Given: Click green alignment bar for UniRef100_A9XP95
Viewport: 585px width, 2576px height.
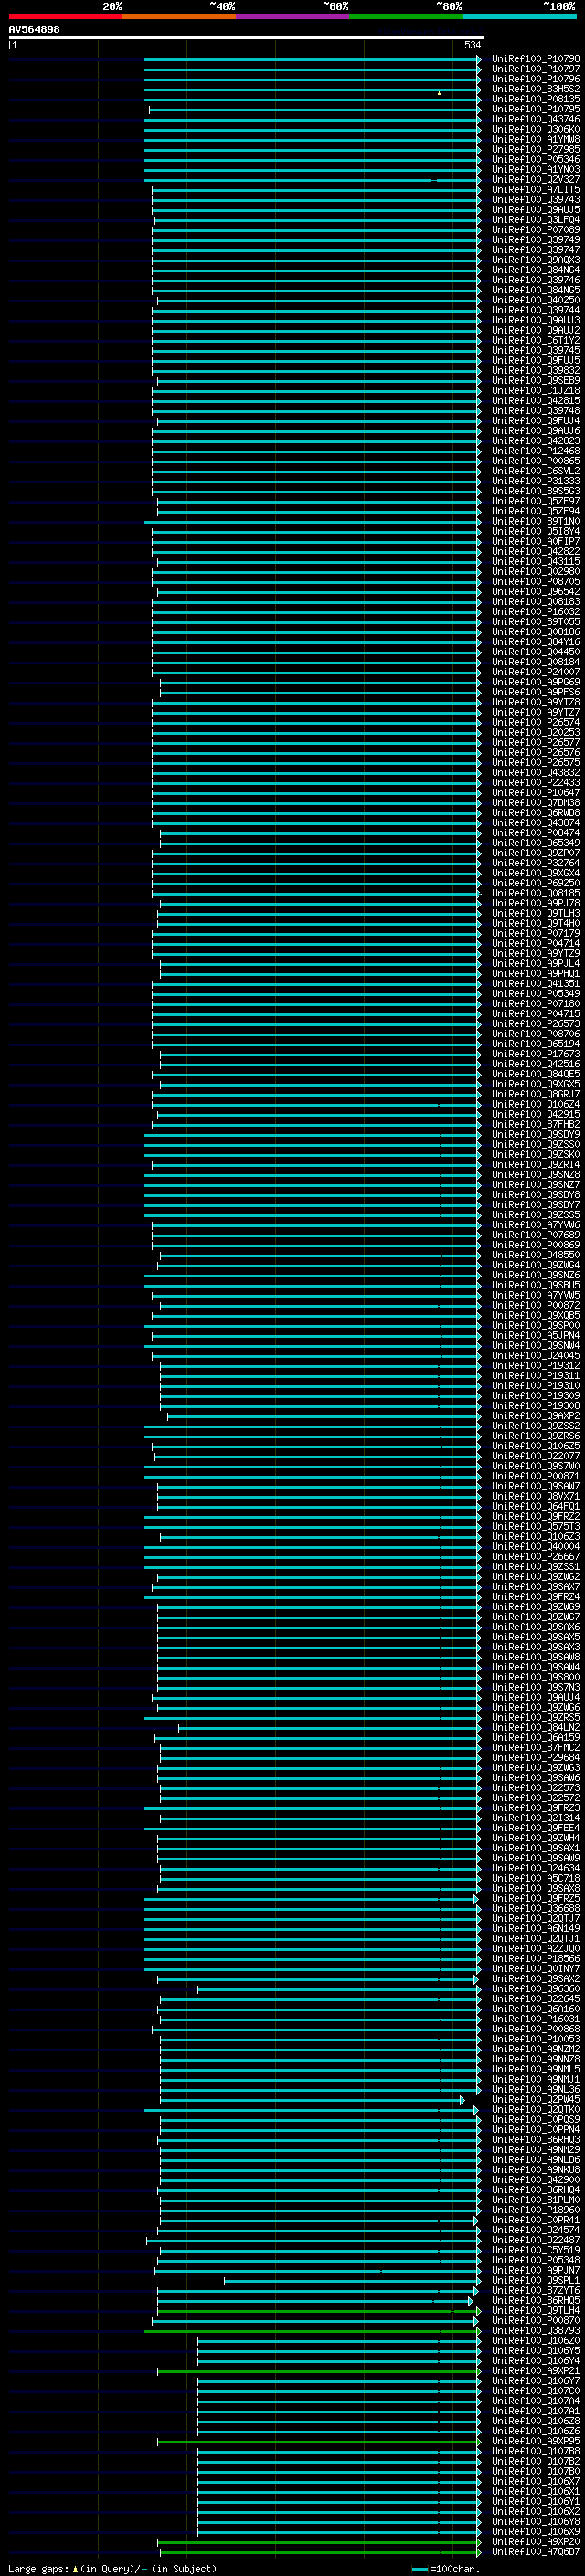Looking at the screenshot, I should point(319,2441).
